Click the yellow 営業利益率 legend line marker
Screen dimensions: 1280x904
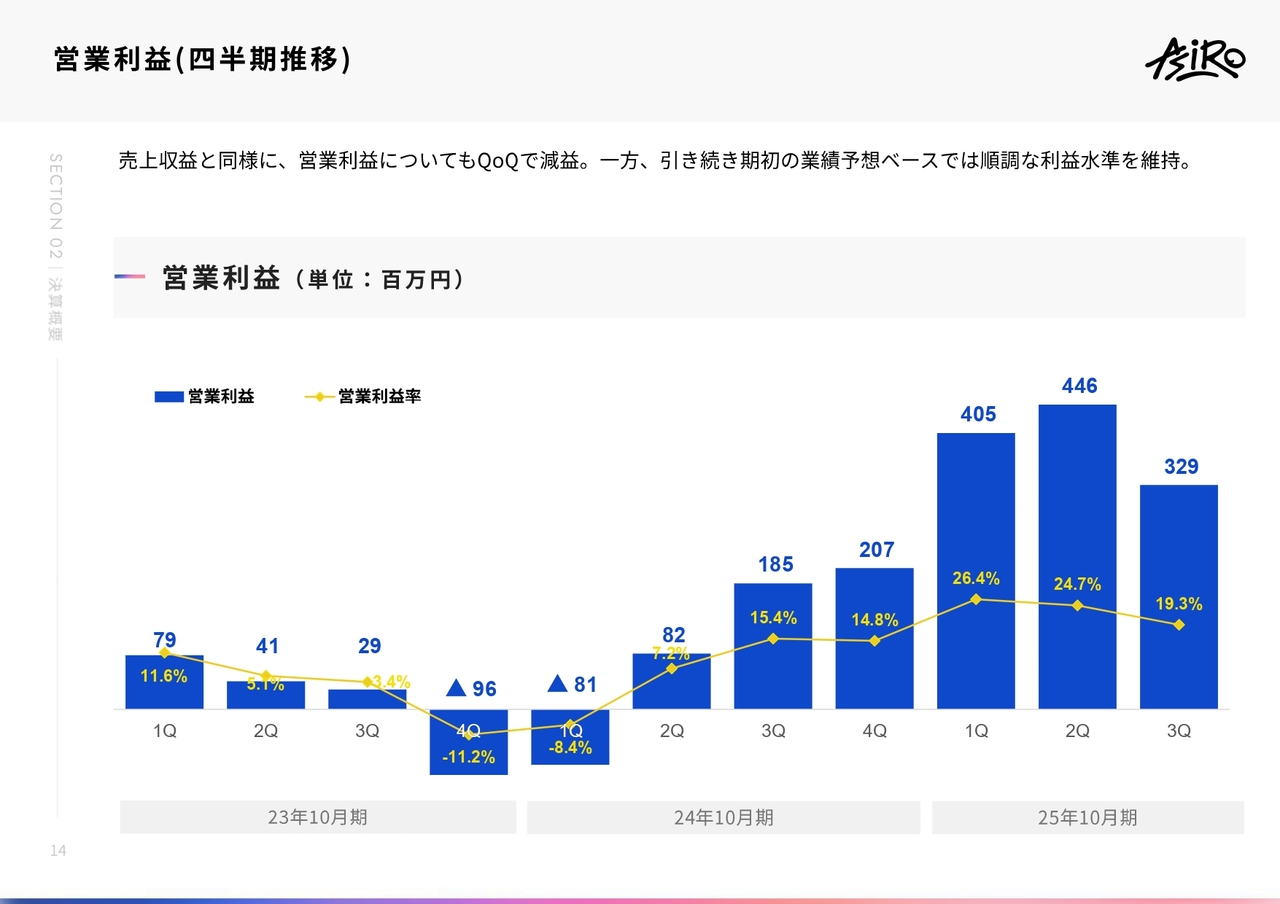pyautogui.click(x=319, y=397)
